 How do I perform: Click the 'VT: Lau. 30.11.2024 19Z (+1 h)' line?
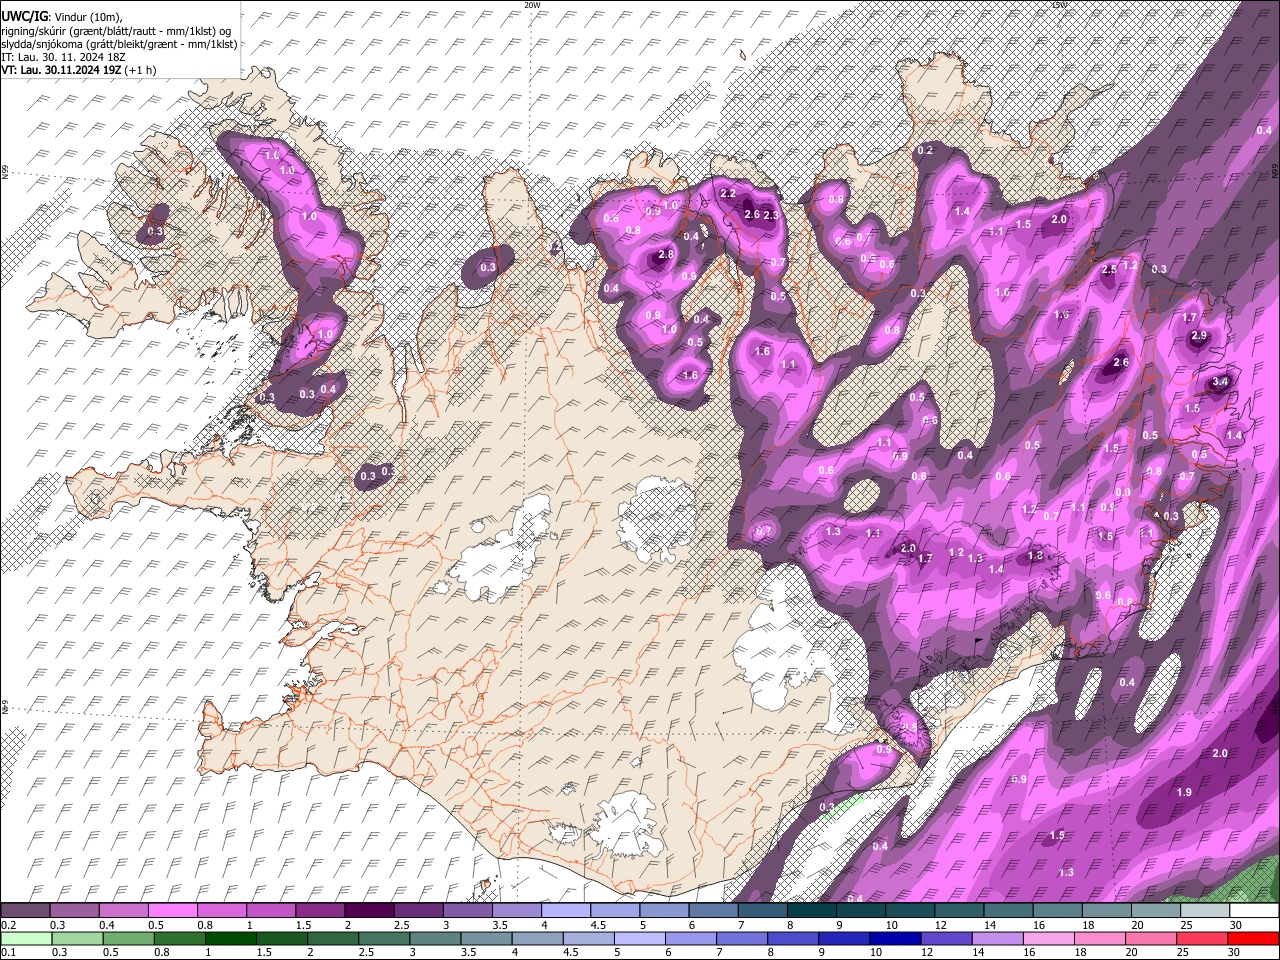tap(79, 70)
